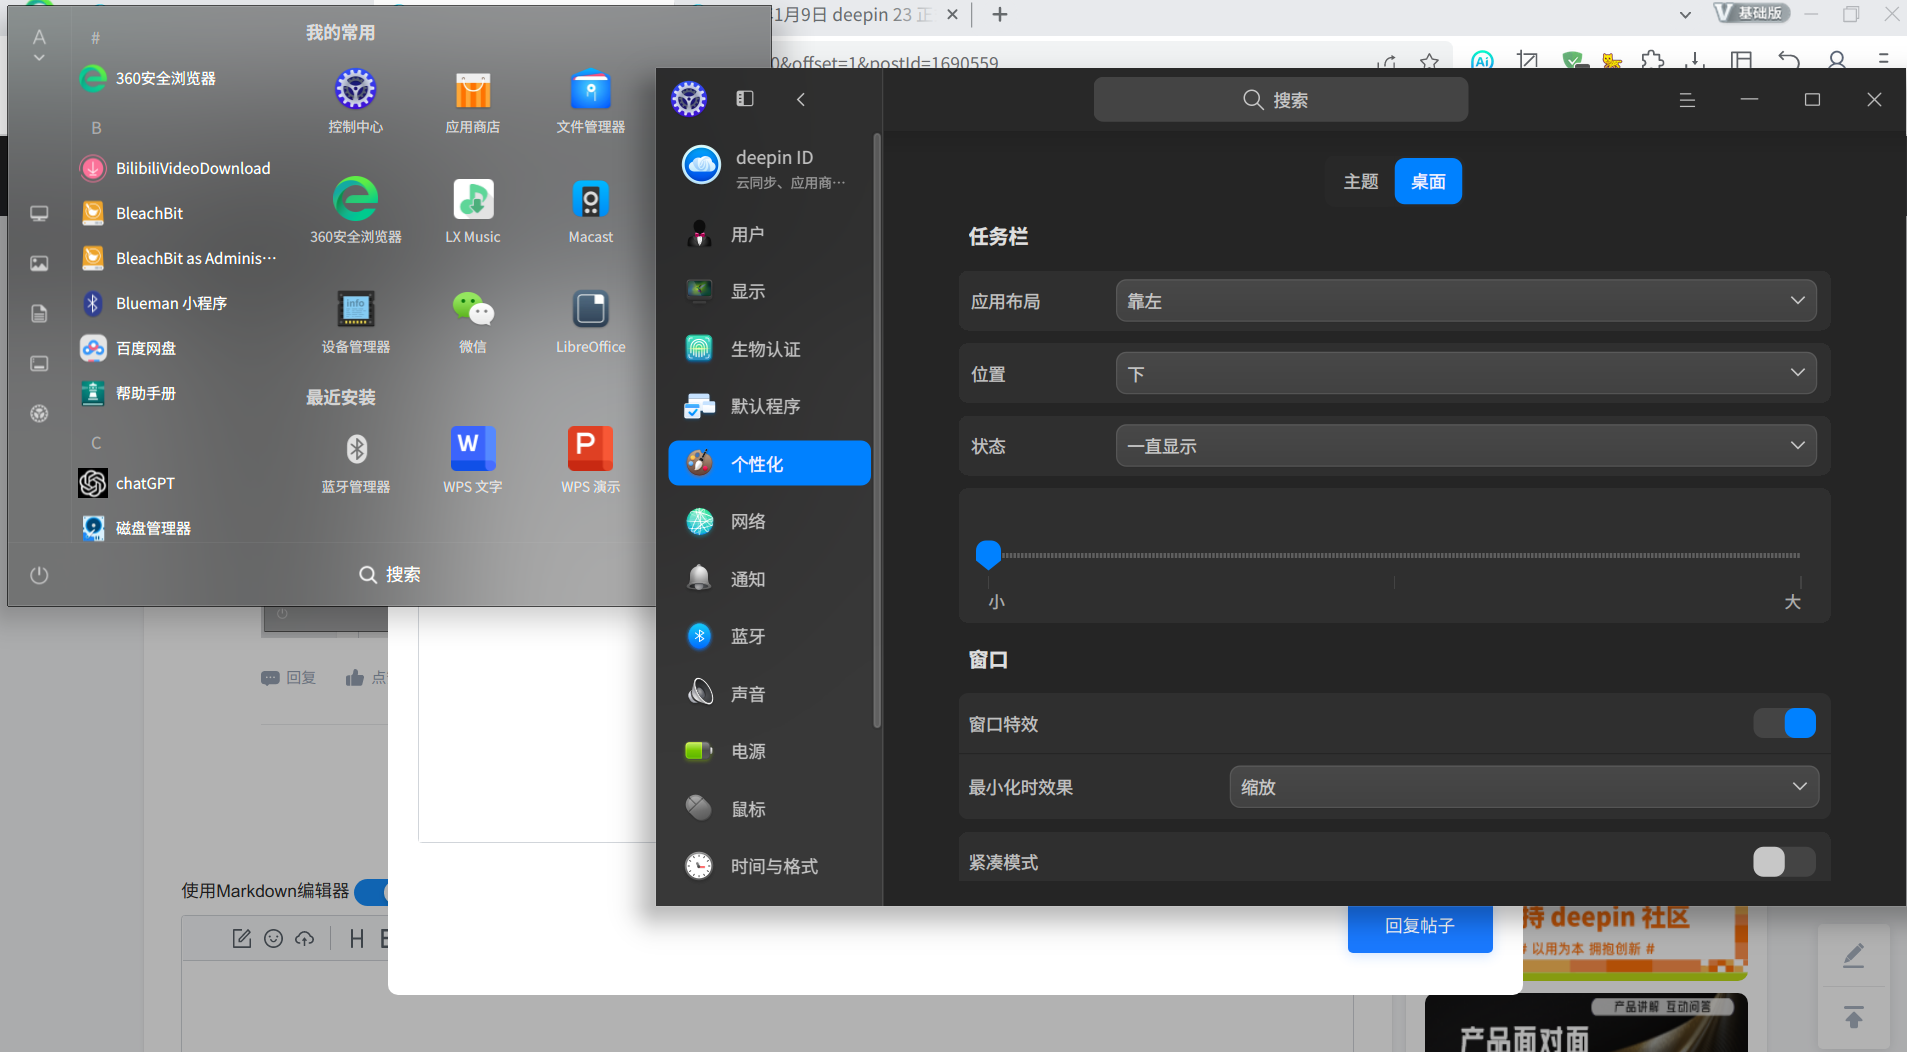Launch LibreOffice from the launcher grid

[591, 320]
